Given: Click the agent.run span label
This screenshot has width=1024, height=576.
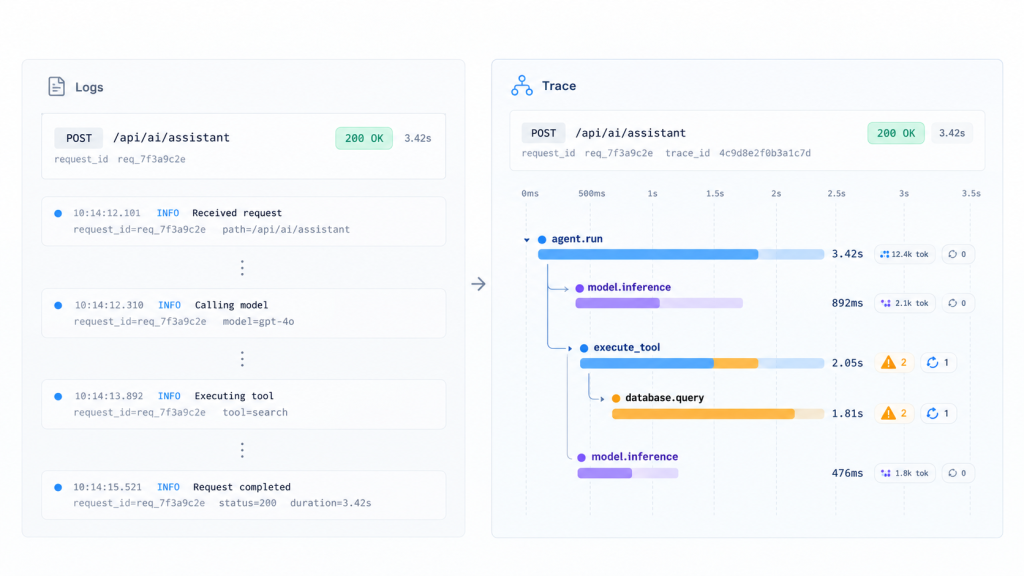Looking at the screenshot, I should coord(577,239).
